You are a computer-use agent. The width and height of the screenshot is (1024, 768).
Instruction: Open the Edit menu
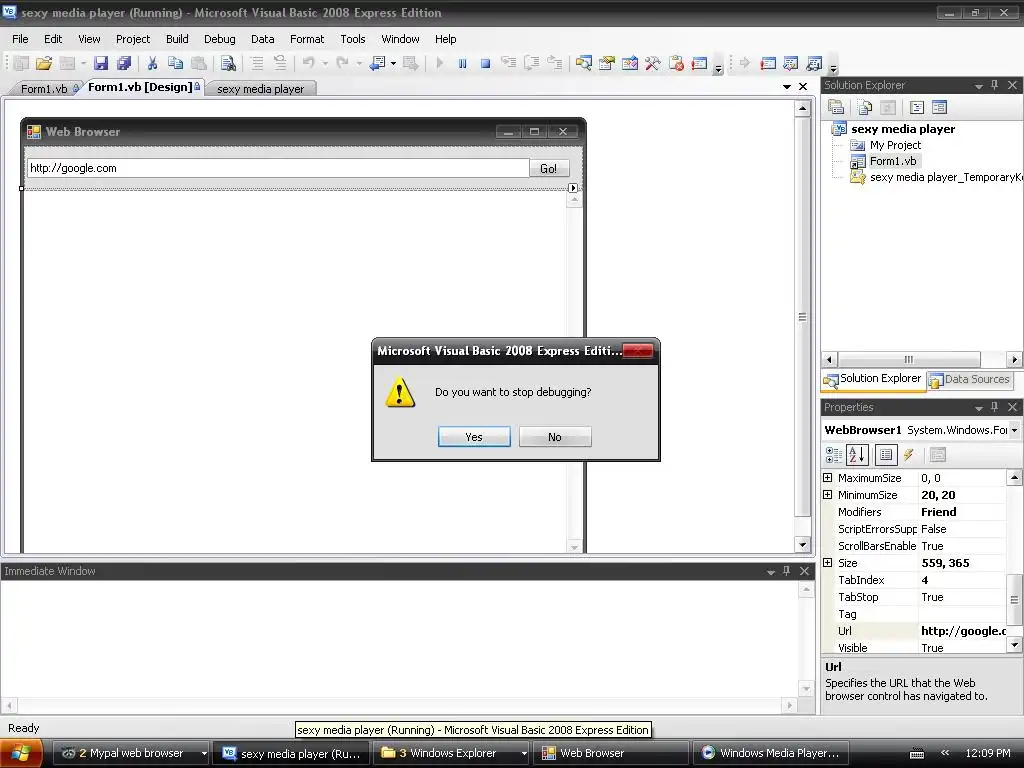(x=53, y=39)
